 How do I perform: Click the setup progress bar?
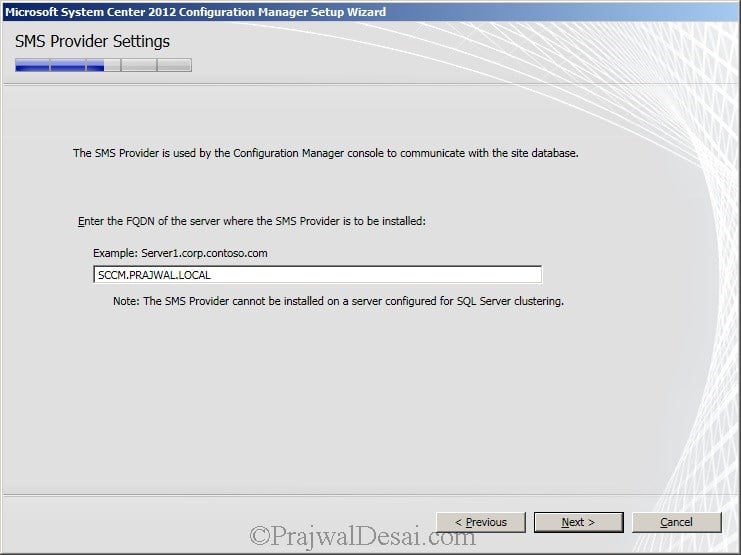coord(103,65)
